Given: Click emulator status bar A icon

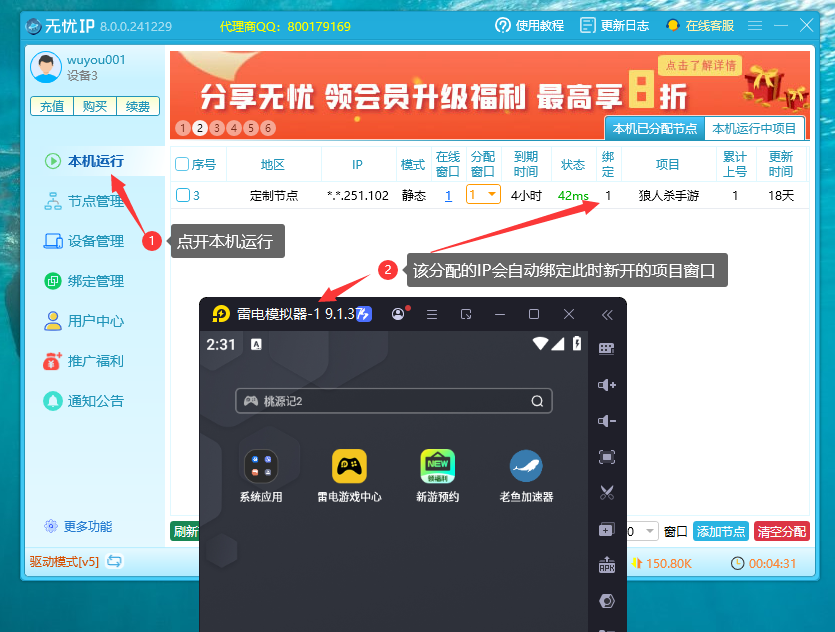Looking at the screenshot, I should click(x=256, y=344).
